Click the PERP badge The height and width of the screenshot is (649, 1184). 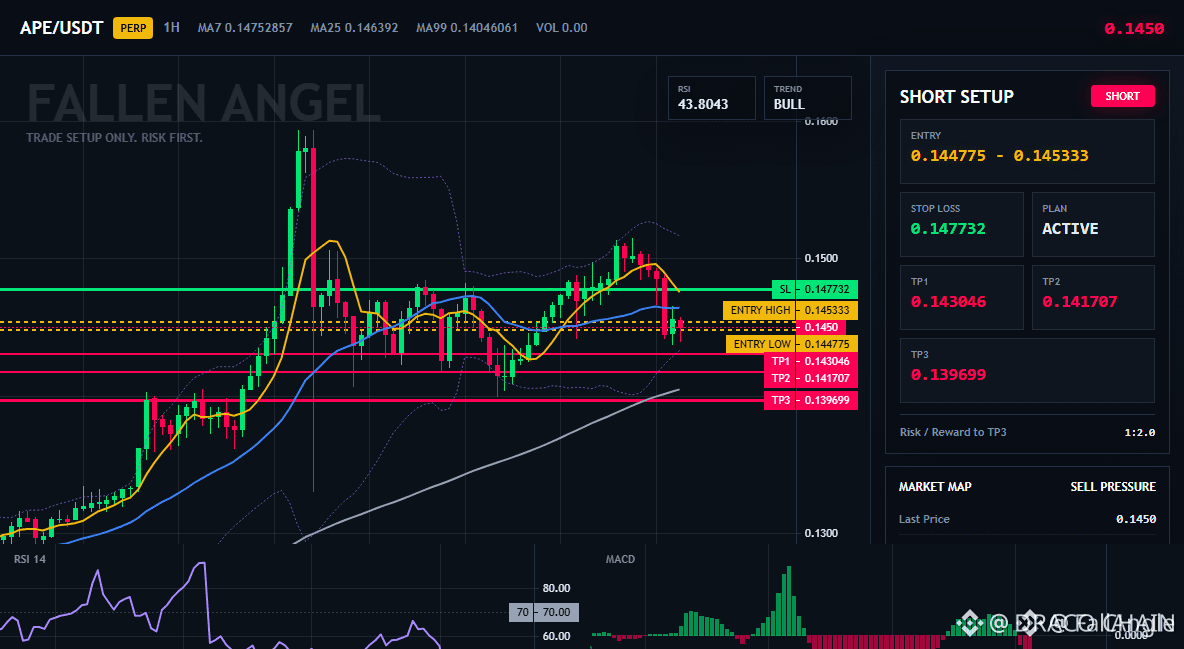pos(133,28)
